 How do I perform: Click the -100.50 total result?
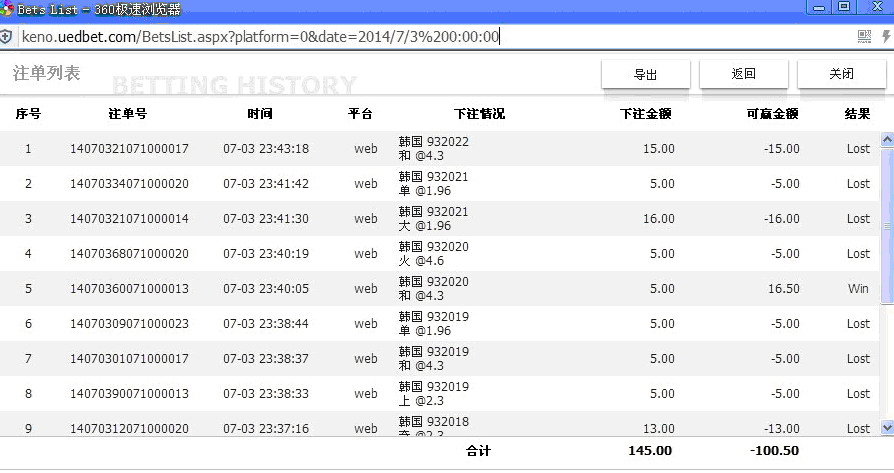pyautogui.click(x=774, y=451)
